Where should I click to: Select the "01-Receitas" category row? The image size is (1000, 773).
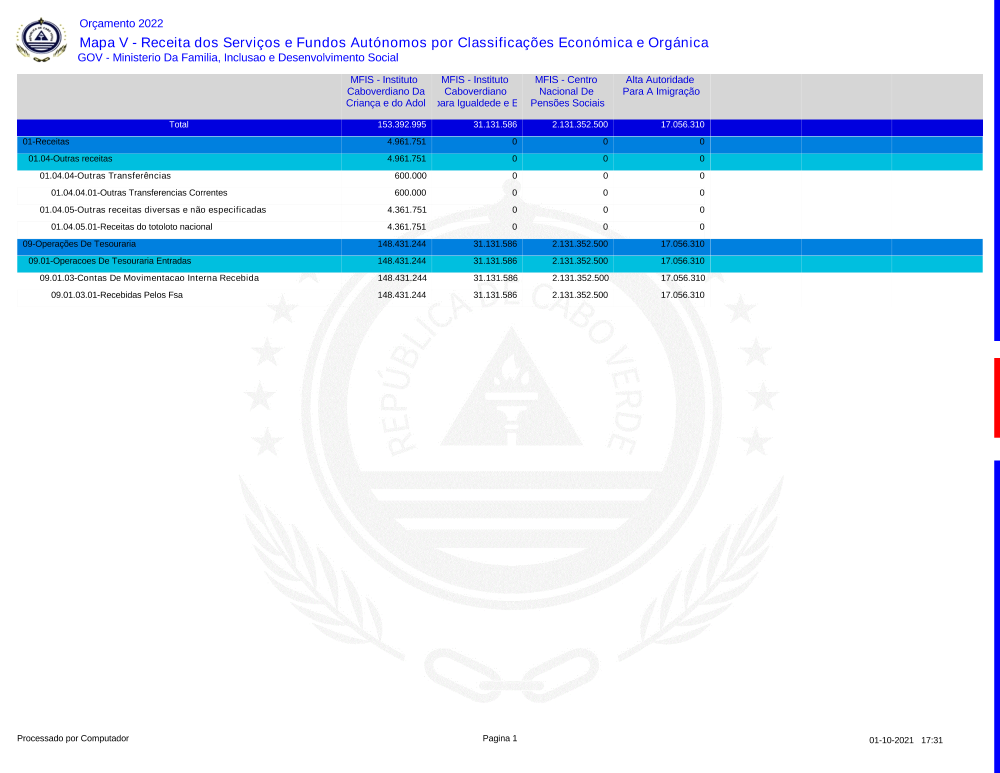point(46,142)
